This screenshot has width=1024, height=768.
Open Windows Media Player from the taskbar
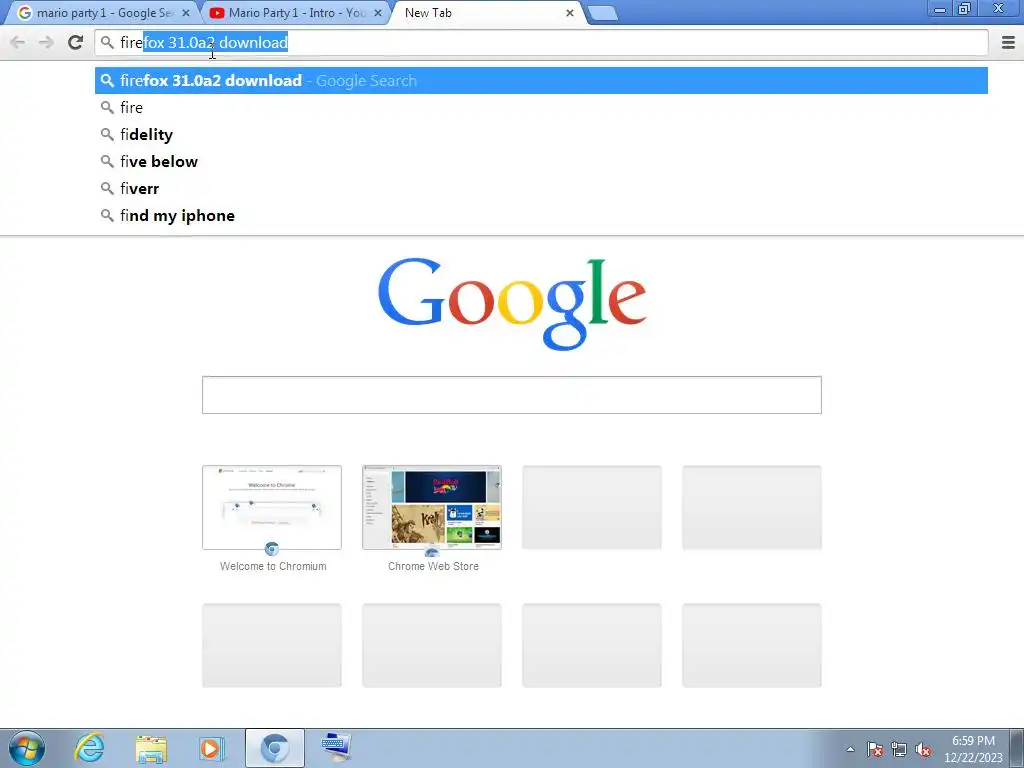pyautogui.click(x=211, y=748)
